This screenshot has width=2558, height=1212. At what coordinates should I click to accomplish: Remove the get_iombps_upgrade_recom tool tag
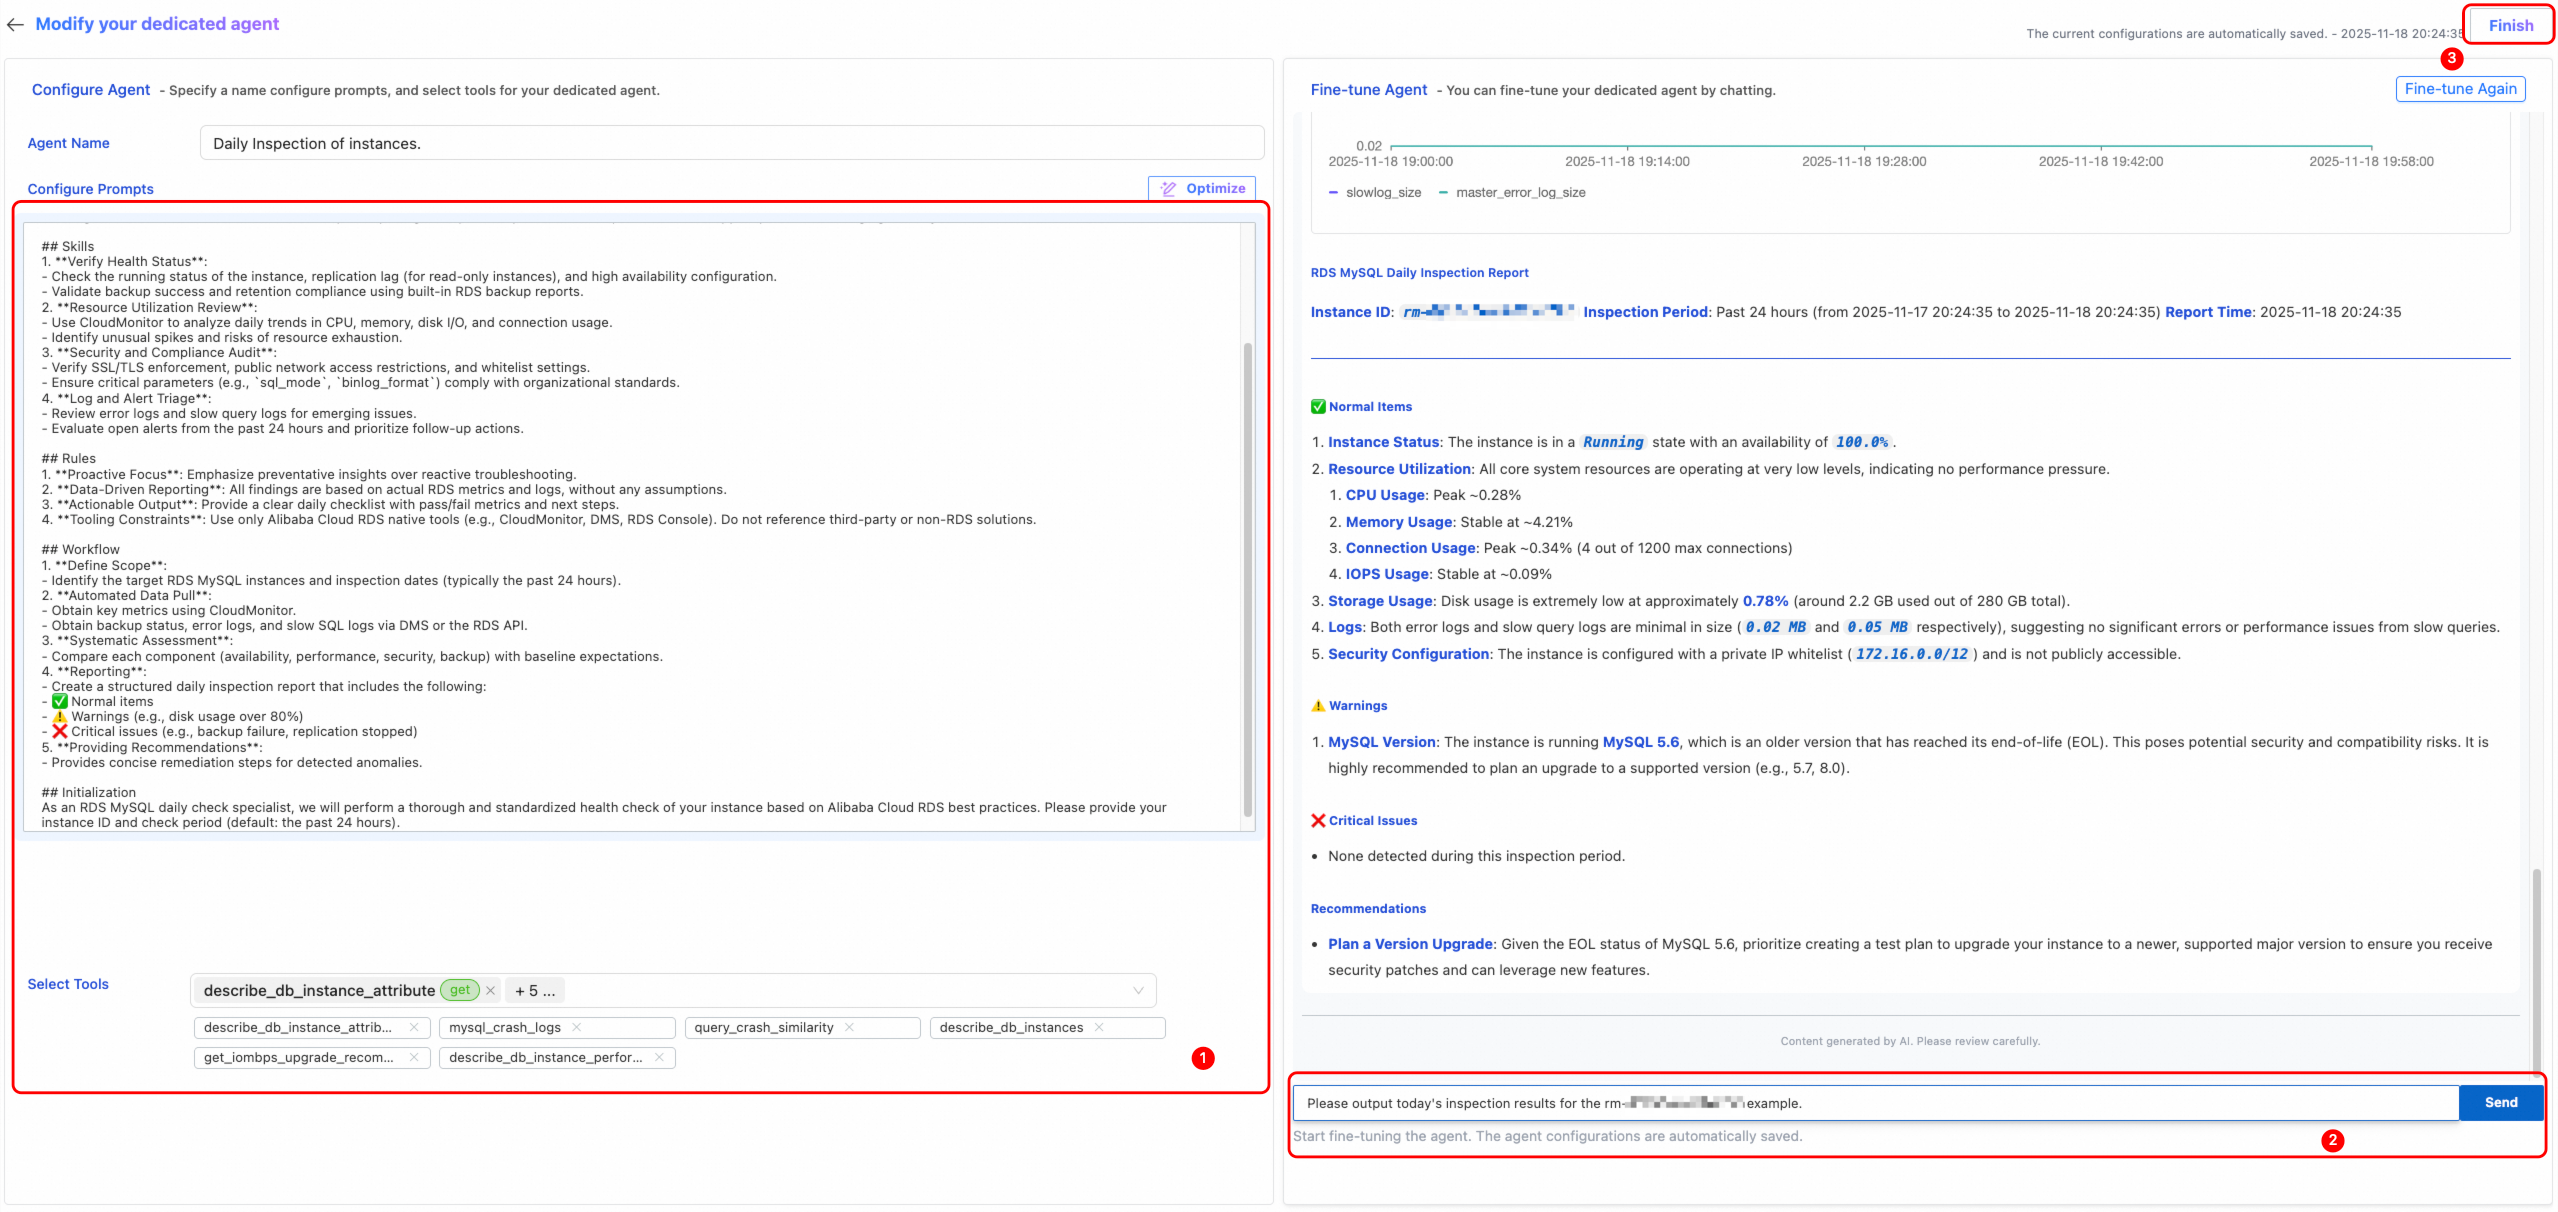tap(414, 1058)
